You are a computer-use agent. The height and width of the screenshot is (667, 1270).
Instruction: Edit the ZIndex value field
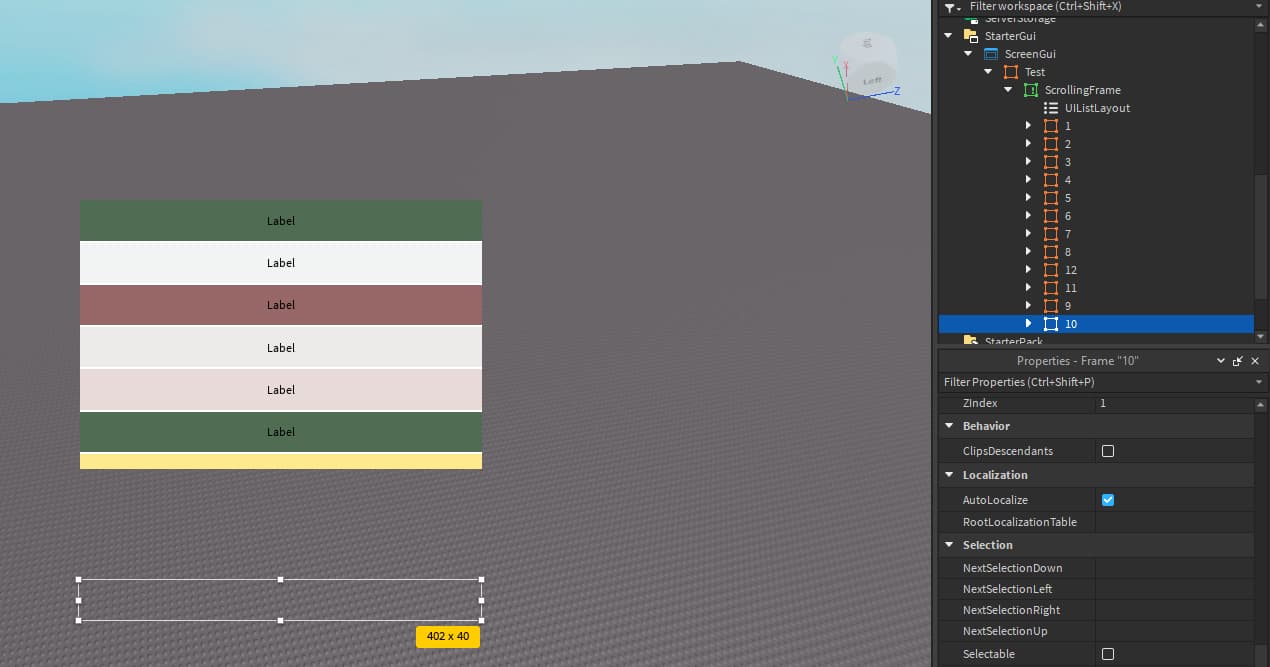click(1174, 403)
